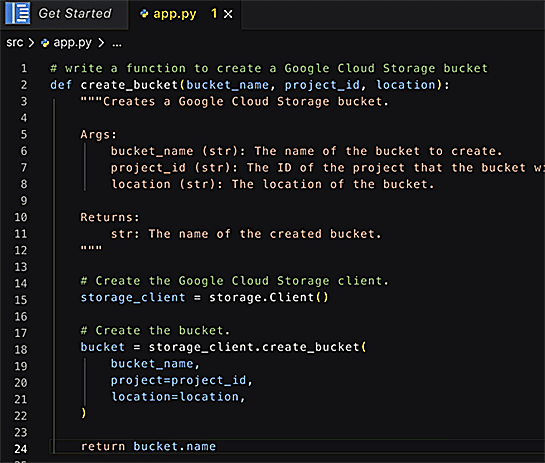The image size is (545, 463).
Task: Open the Get Started tab
Action: [x=65, y=14]
